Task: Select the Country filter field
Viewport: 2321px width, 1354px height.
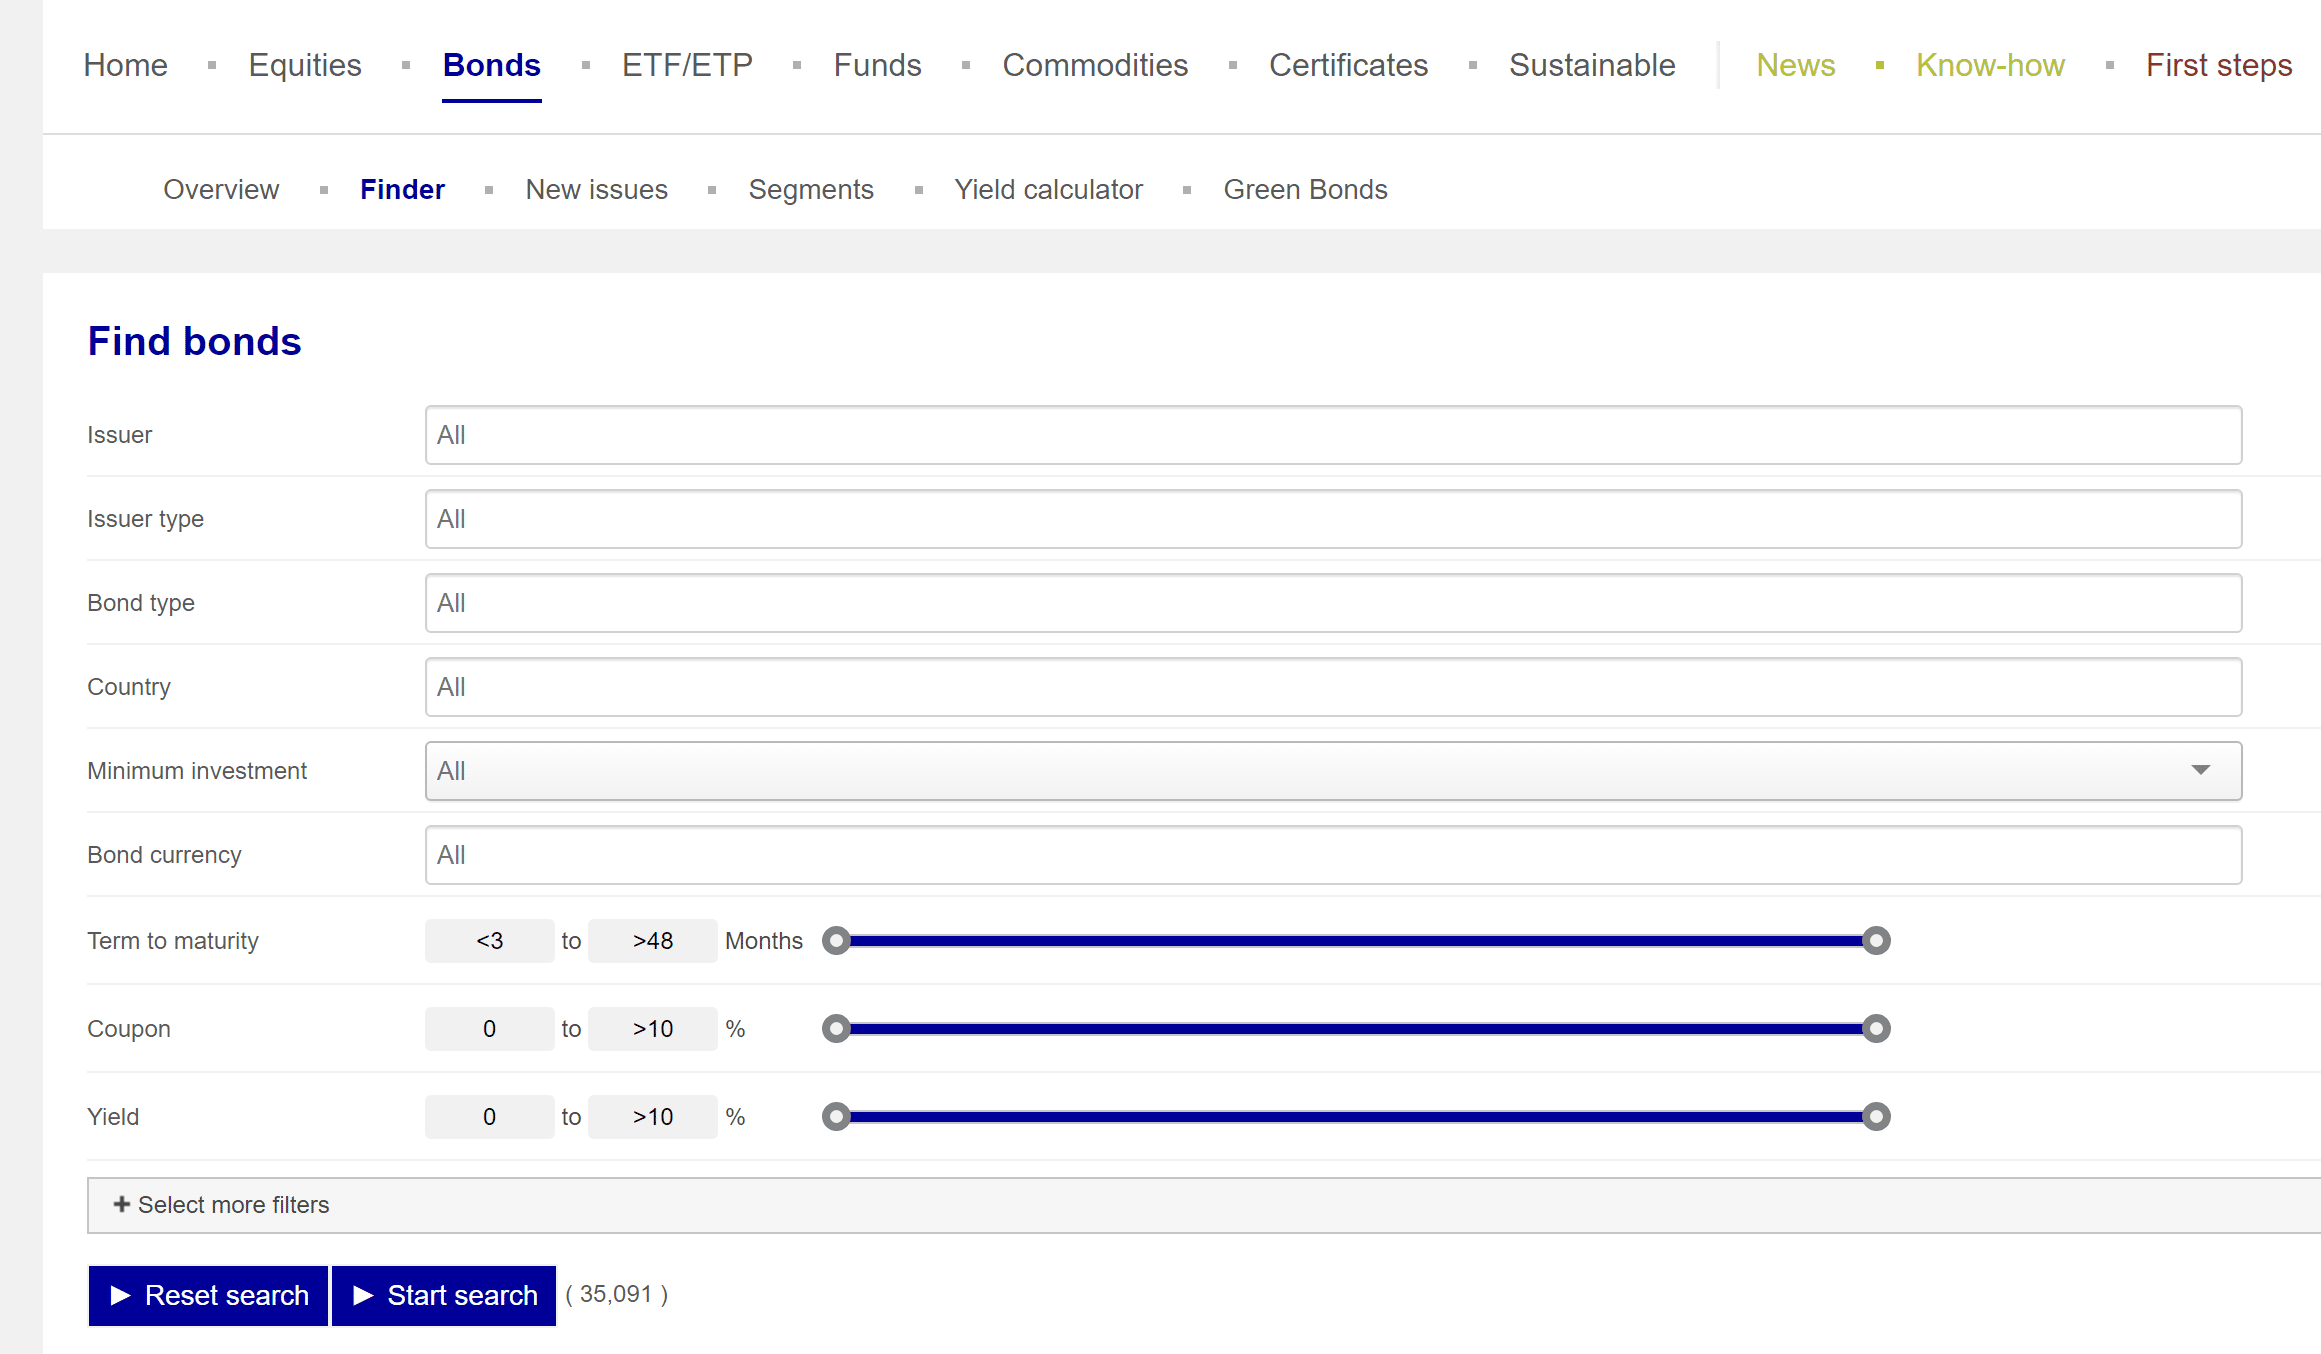Action: click(x=1332, y=687)
